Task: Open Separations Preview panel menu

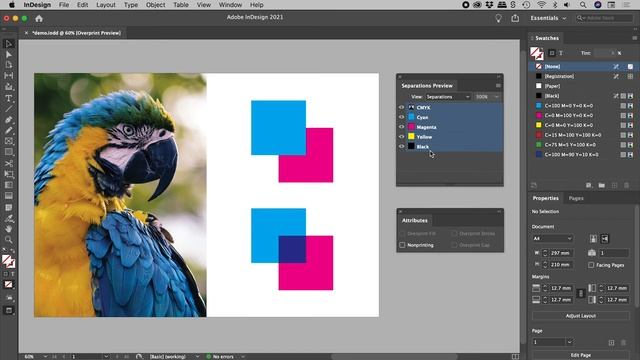Action: coord(498,86)
